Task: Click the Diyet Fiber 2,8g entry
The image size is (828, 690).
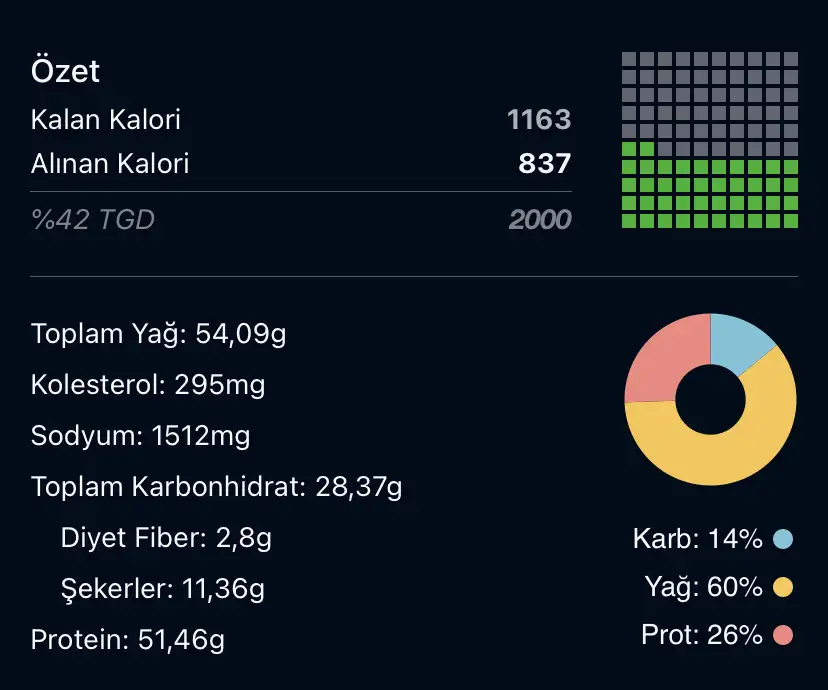Action: 166,538
